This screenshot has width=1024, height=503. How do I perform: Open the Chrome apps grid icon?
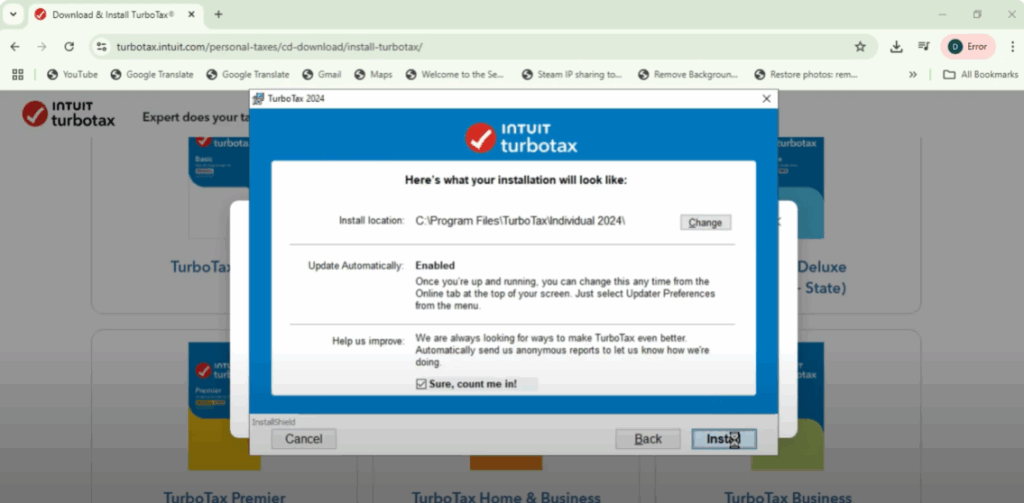click(18, 74)
